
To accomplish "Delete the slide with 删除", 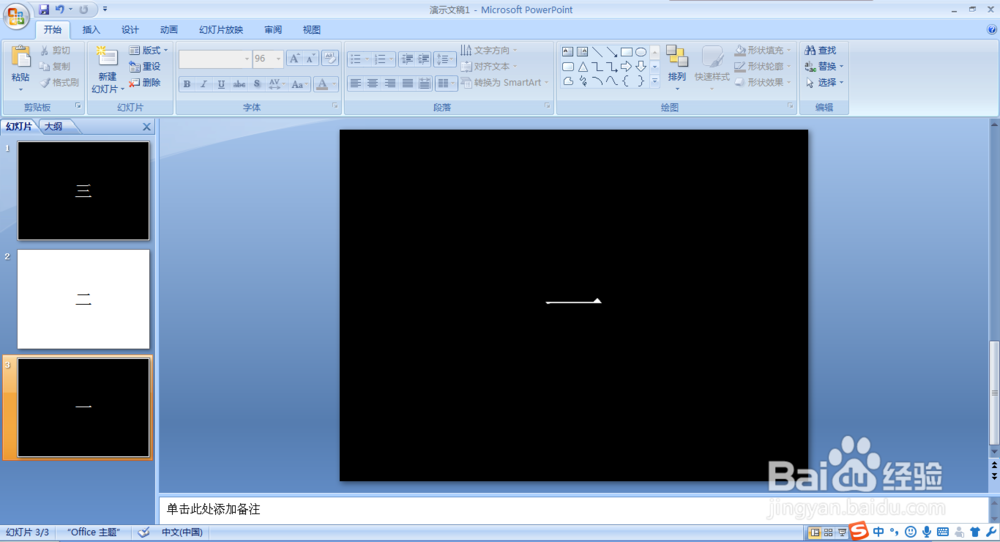I will (x=145, y=82).
